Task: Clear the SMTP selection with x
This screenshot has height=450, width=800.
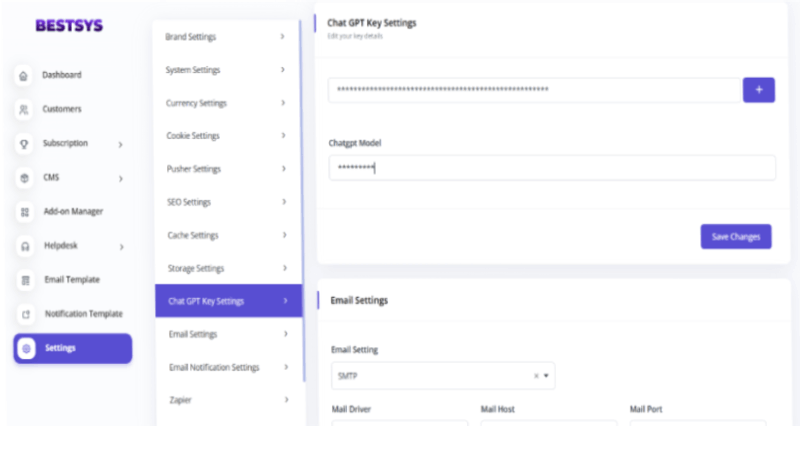Action: (535, 377)
